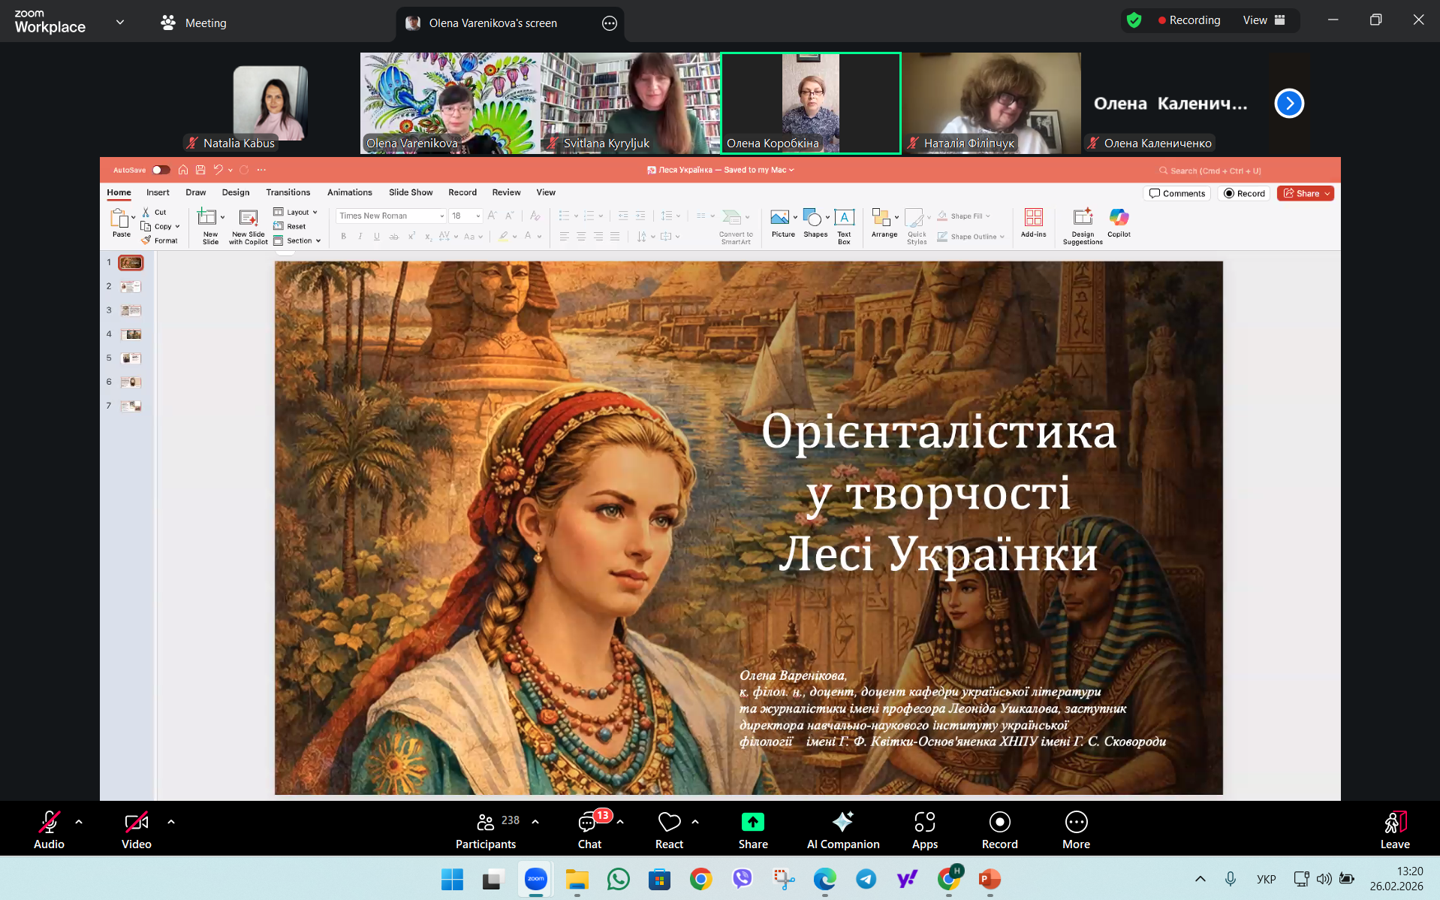Unmute using the Audio button
The width and height of the screenshot is (1440, 900).
[x=48, y=828]
